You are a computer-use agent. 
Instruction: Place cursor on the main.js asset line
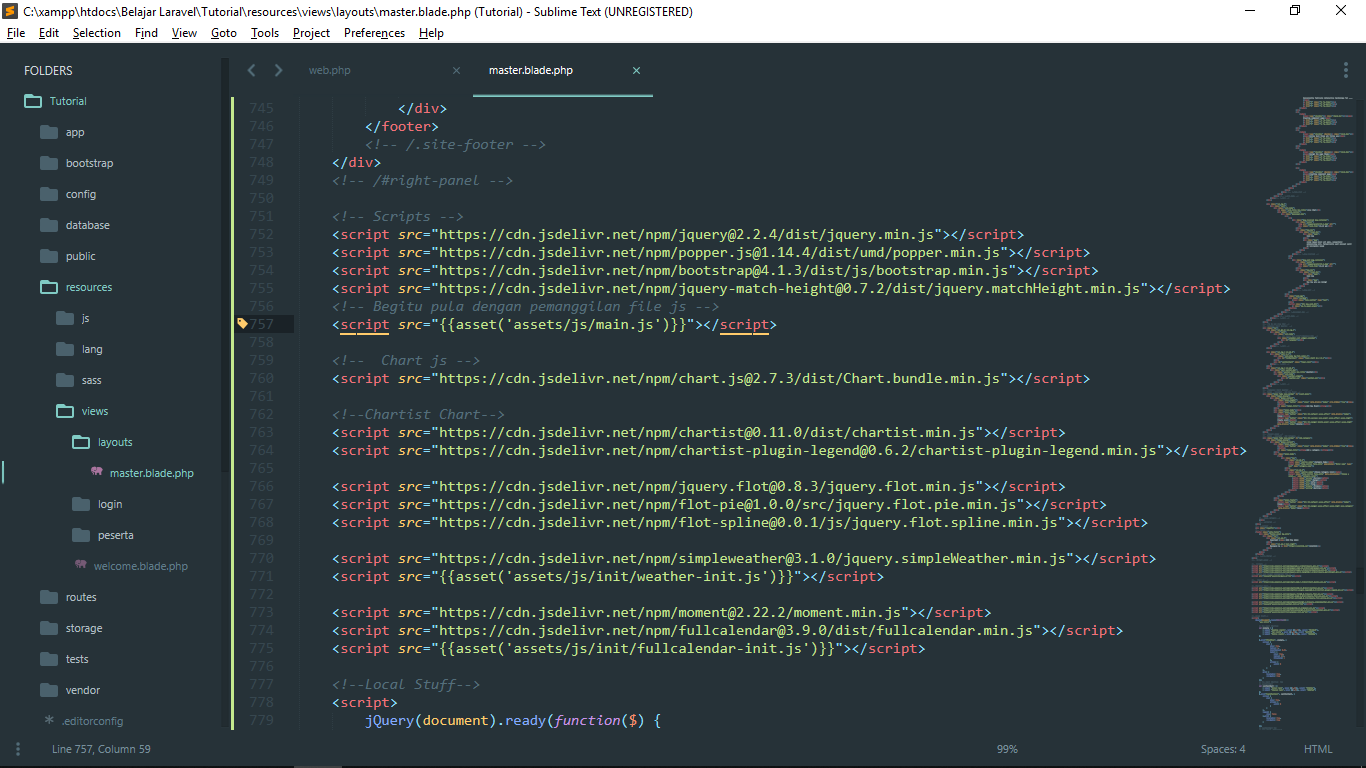(554, 324)
